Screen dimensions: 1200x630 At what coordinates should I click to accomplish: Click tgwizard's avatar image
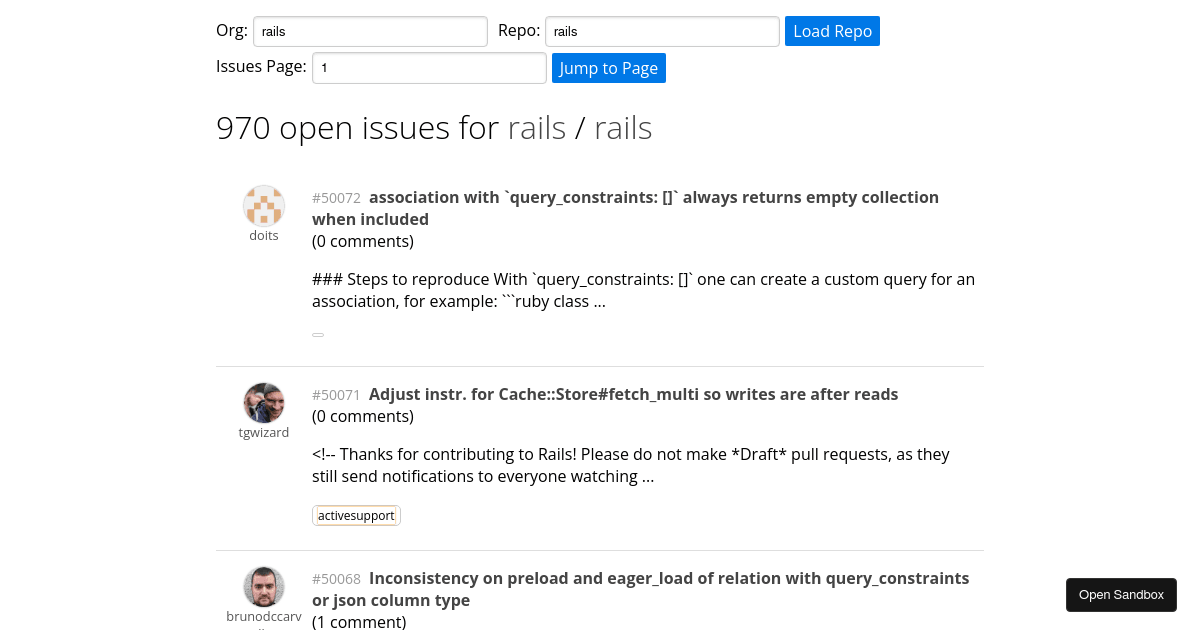[263, 402]
